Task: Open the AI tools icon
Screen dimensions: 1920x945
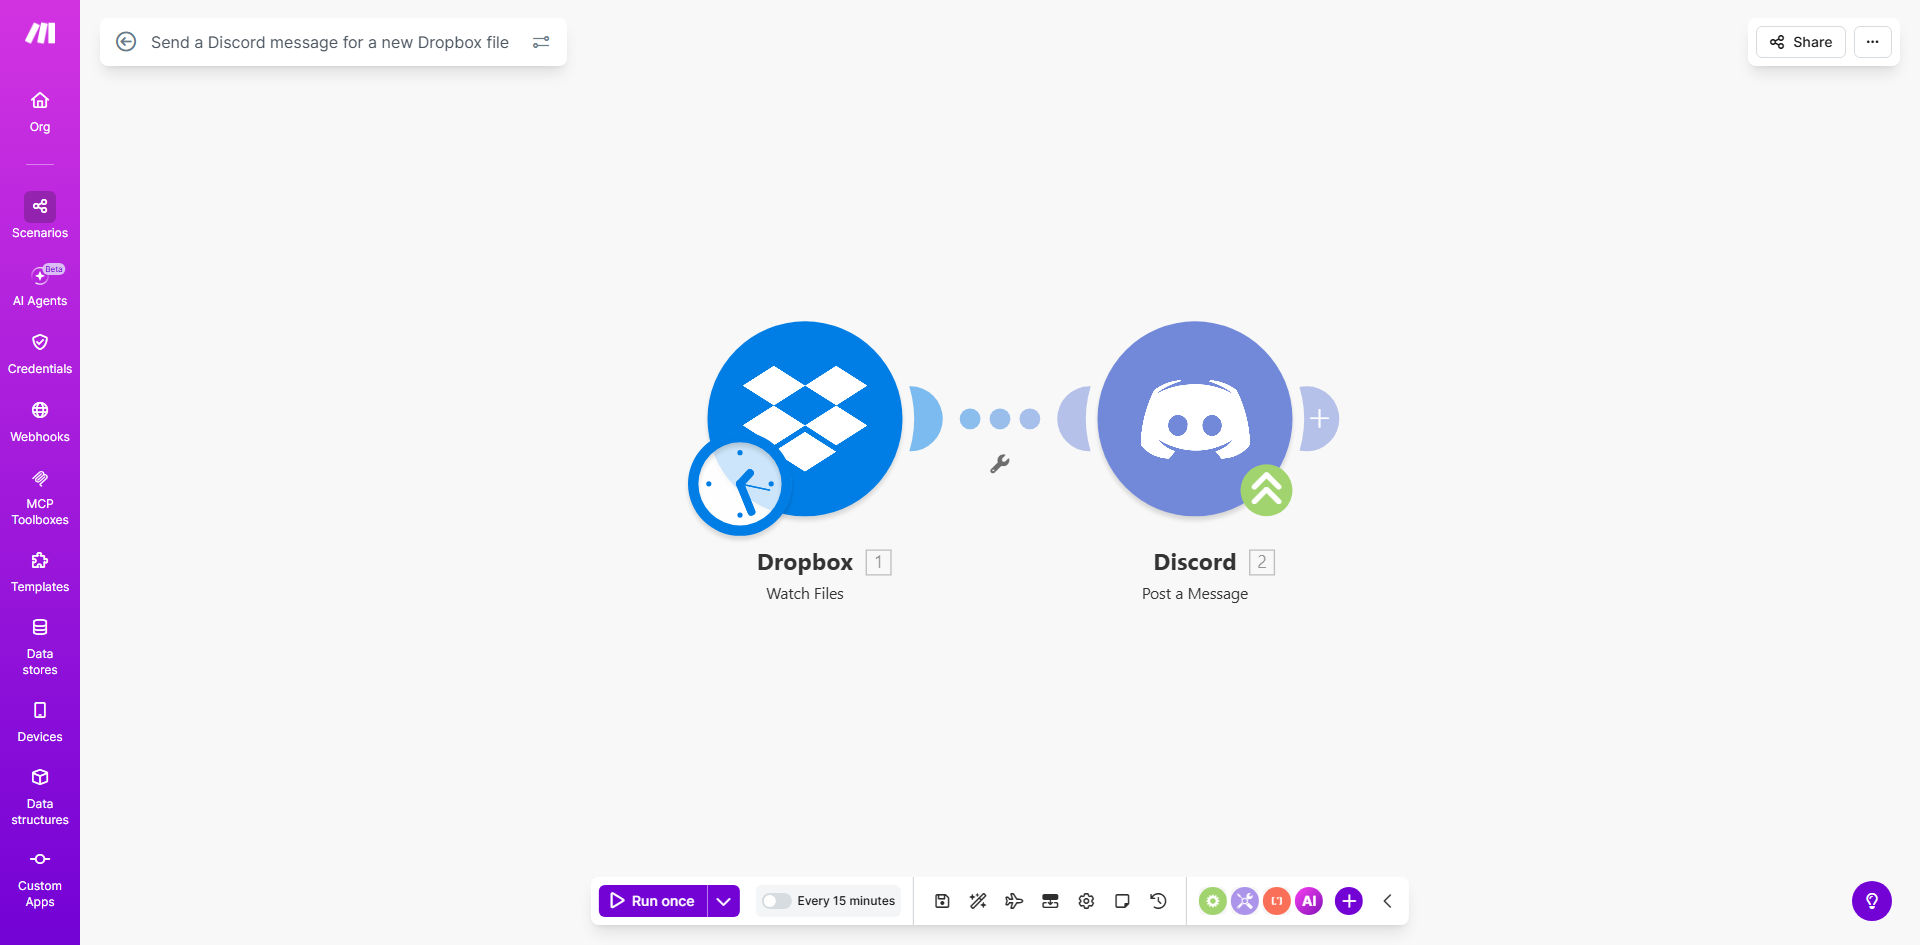Action: click(x=1309, y=901)
